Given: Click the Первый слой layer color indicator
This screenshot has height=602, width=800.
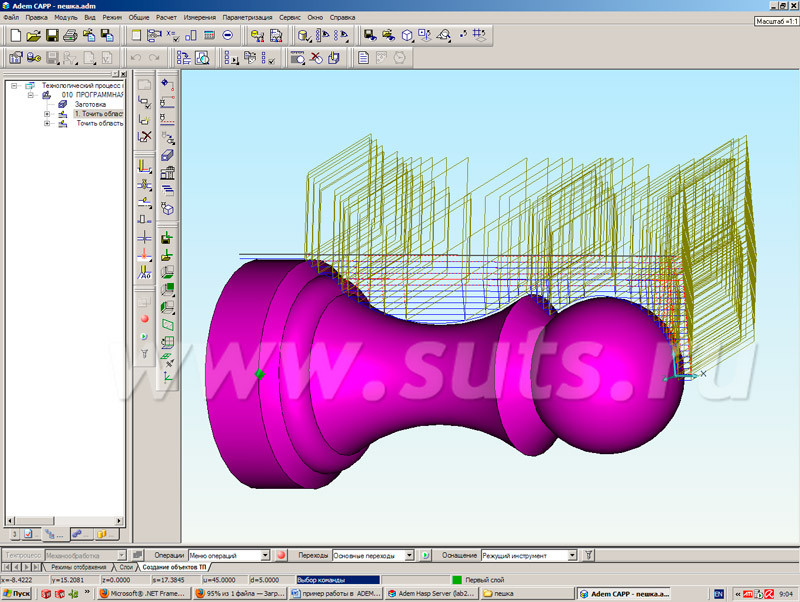Looking at the screenshot, I should [x=455, y=578].
